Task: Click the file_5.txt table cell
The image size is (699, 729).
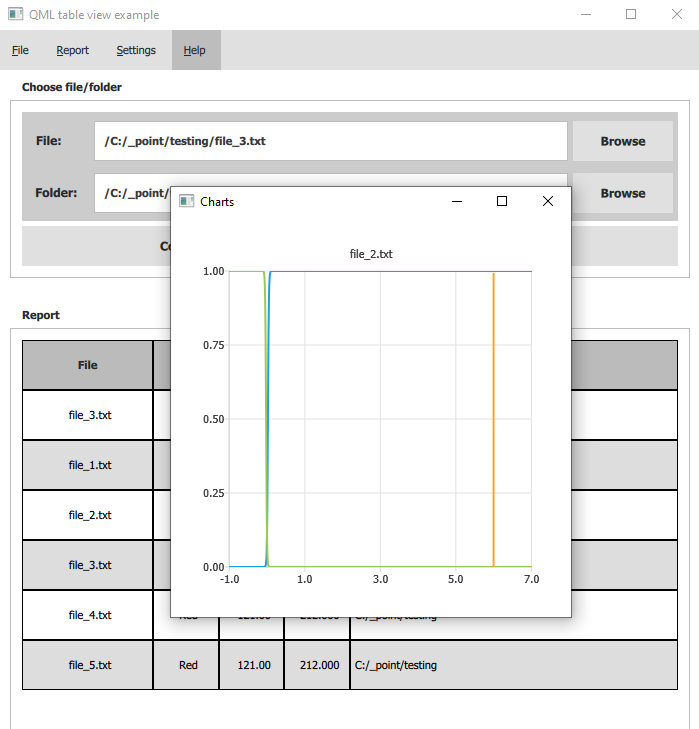Action: point(88,665)
